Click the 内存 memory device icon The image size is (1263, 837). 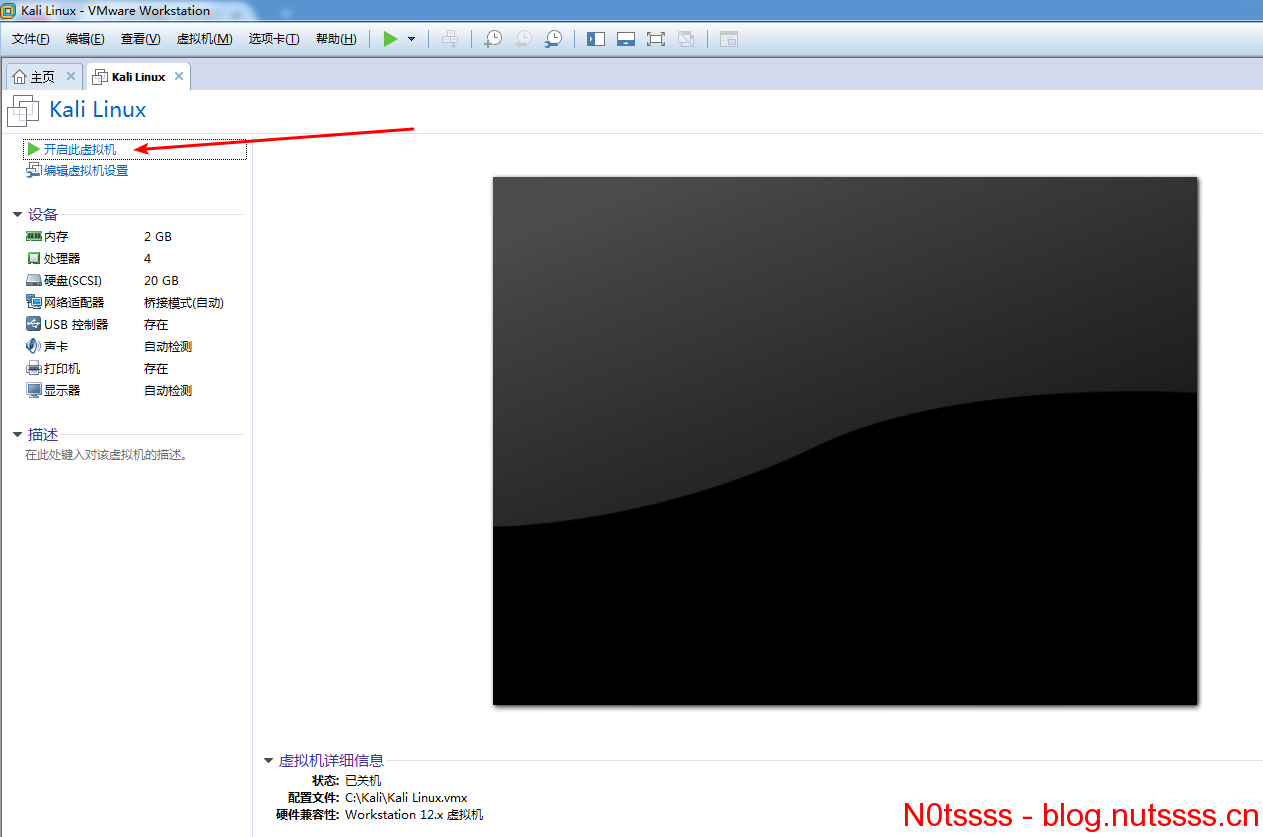(34, 237)
